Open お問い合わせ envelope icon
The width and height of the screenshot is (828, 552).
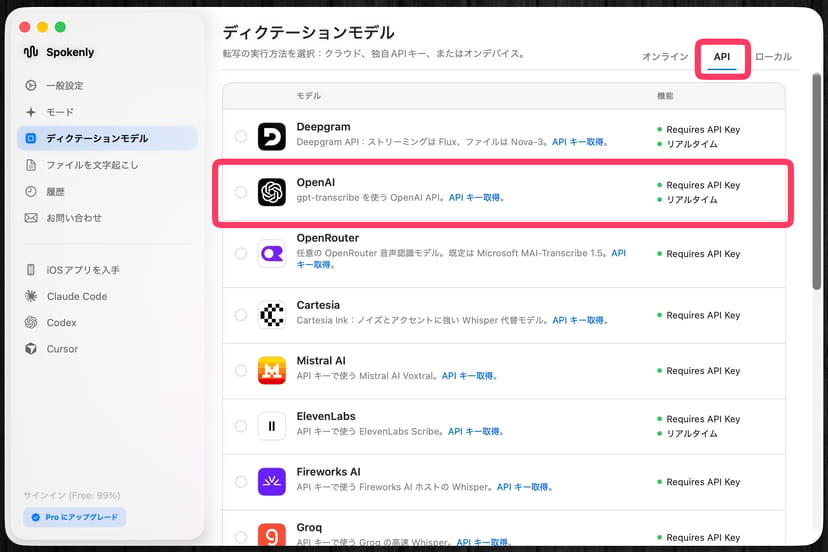pyautogui.click(x=31, y=218)
